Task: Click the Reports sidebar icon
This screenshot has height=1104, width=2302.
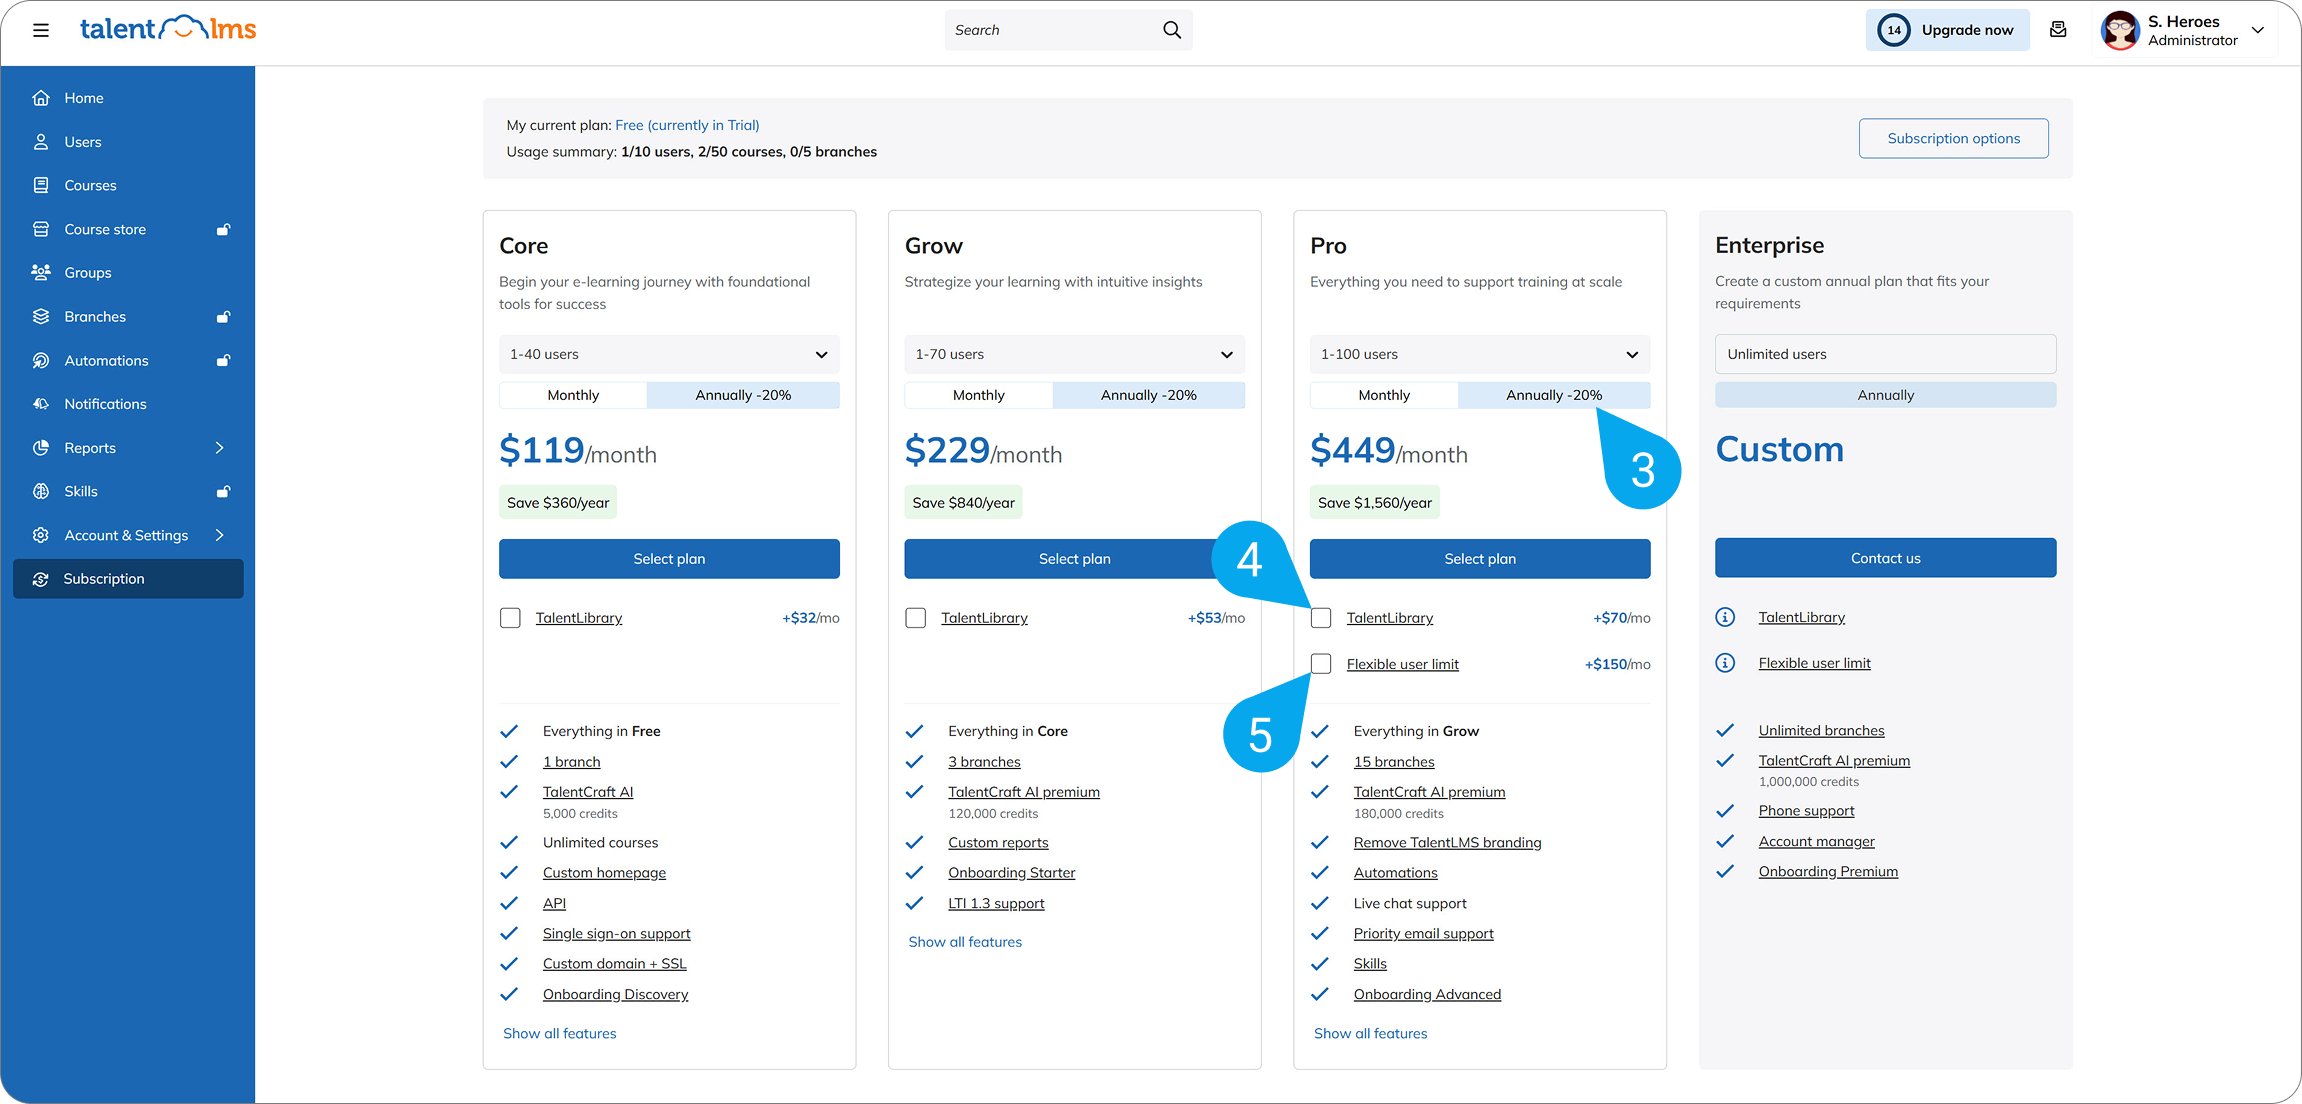Action: click(41, 448)
